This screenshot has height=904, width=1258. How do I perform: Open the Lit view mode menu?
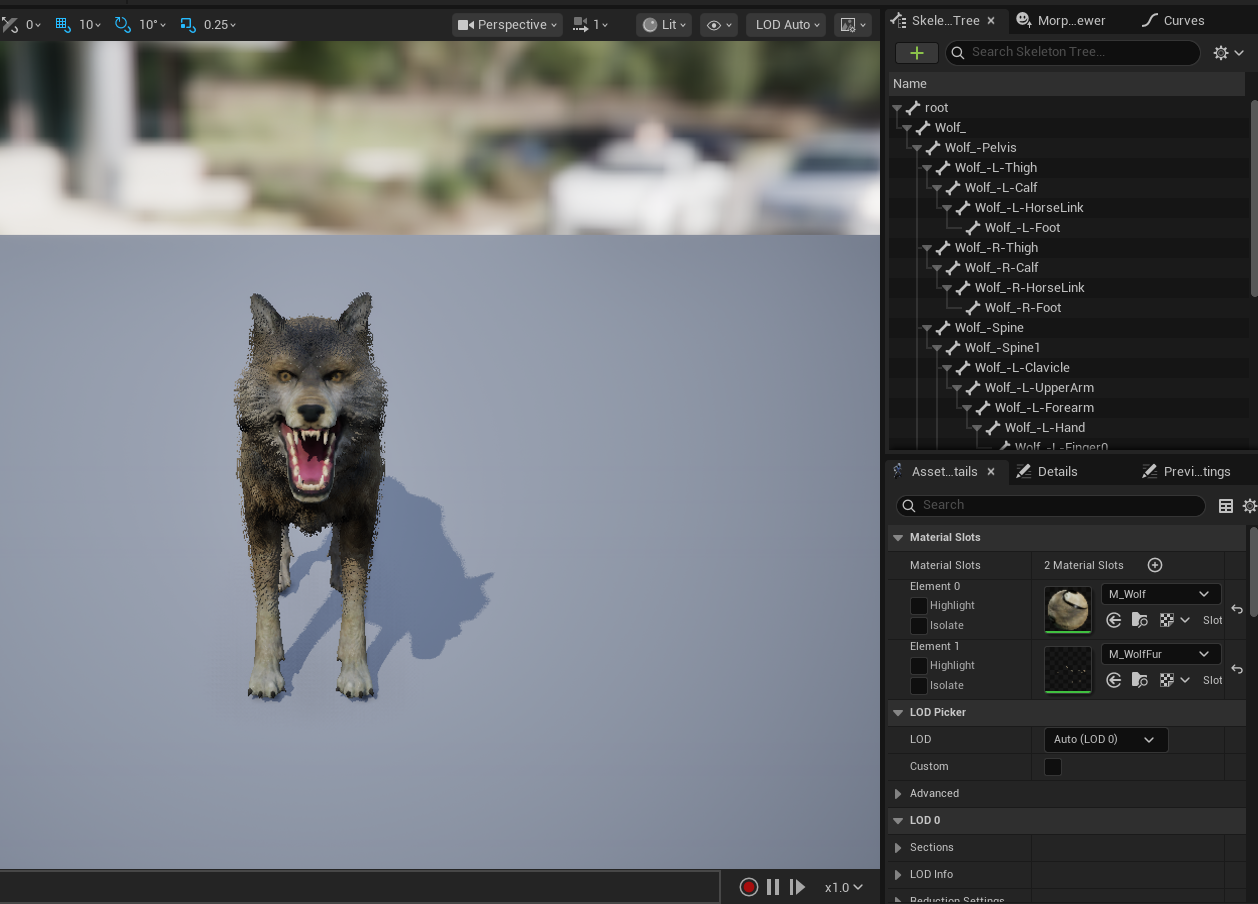[663, 25]
